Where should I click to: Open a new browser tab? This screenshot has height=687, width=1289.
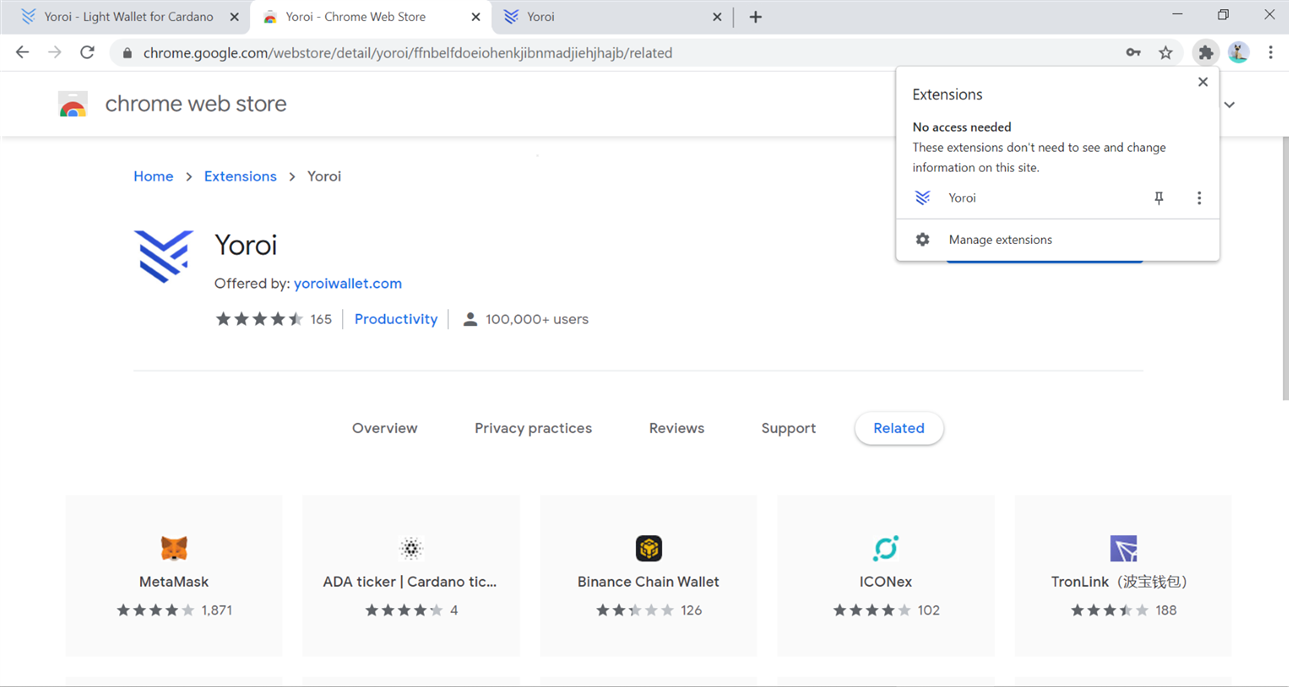tap(755, 17)
